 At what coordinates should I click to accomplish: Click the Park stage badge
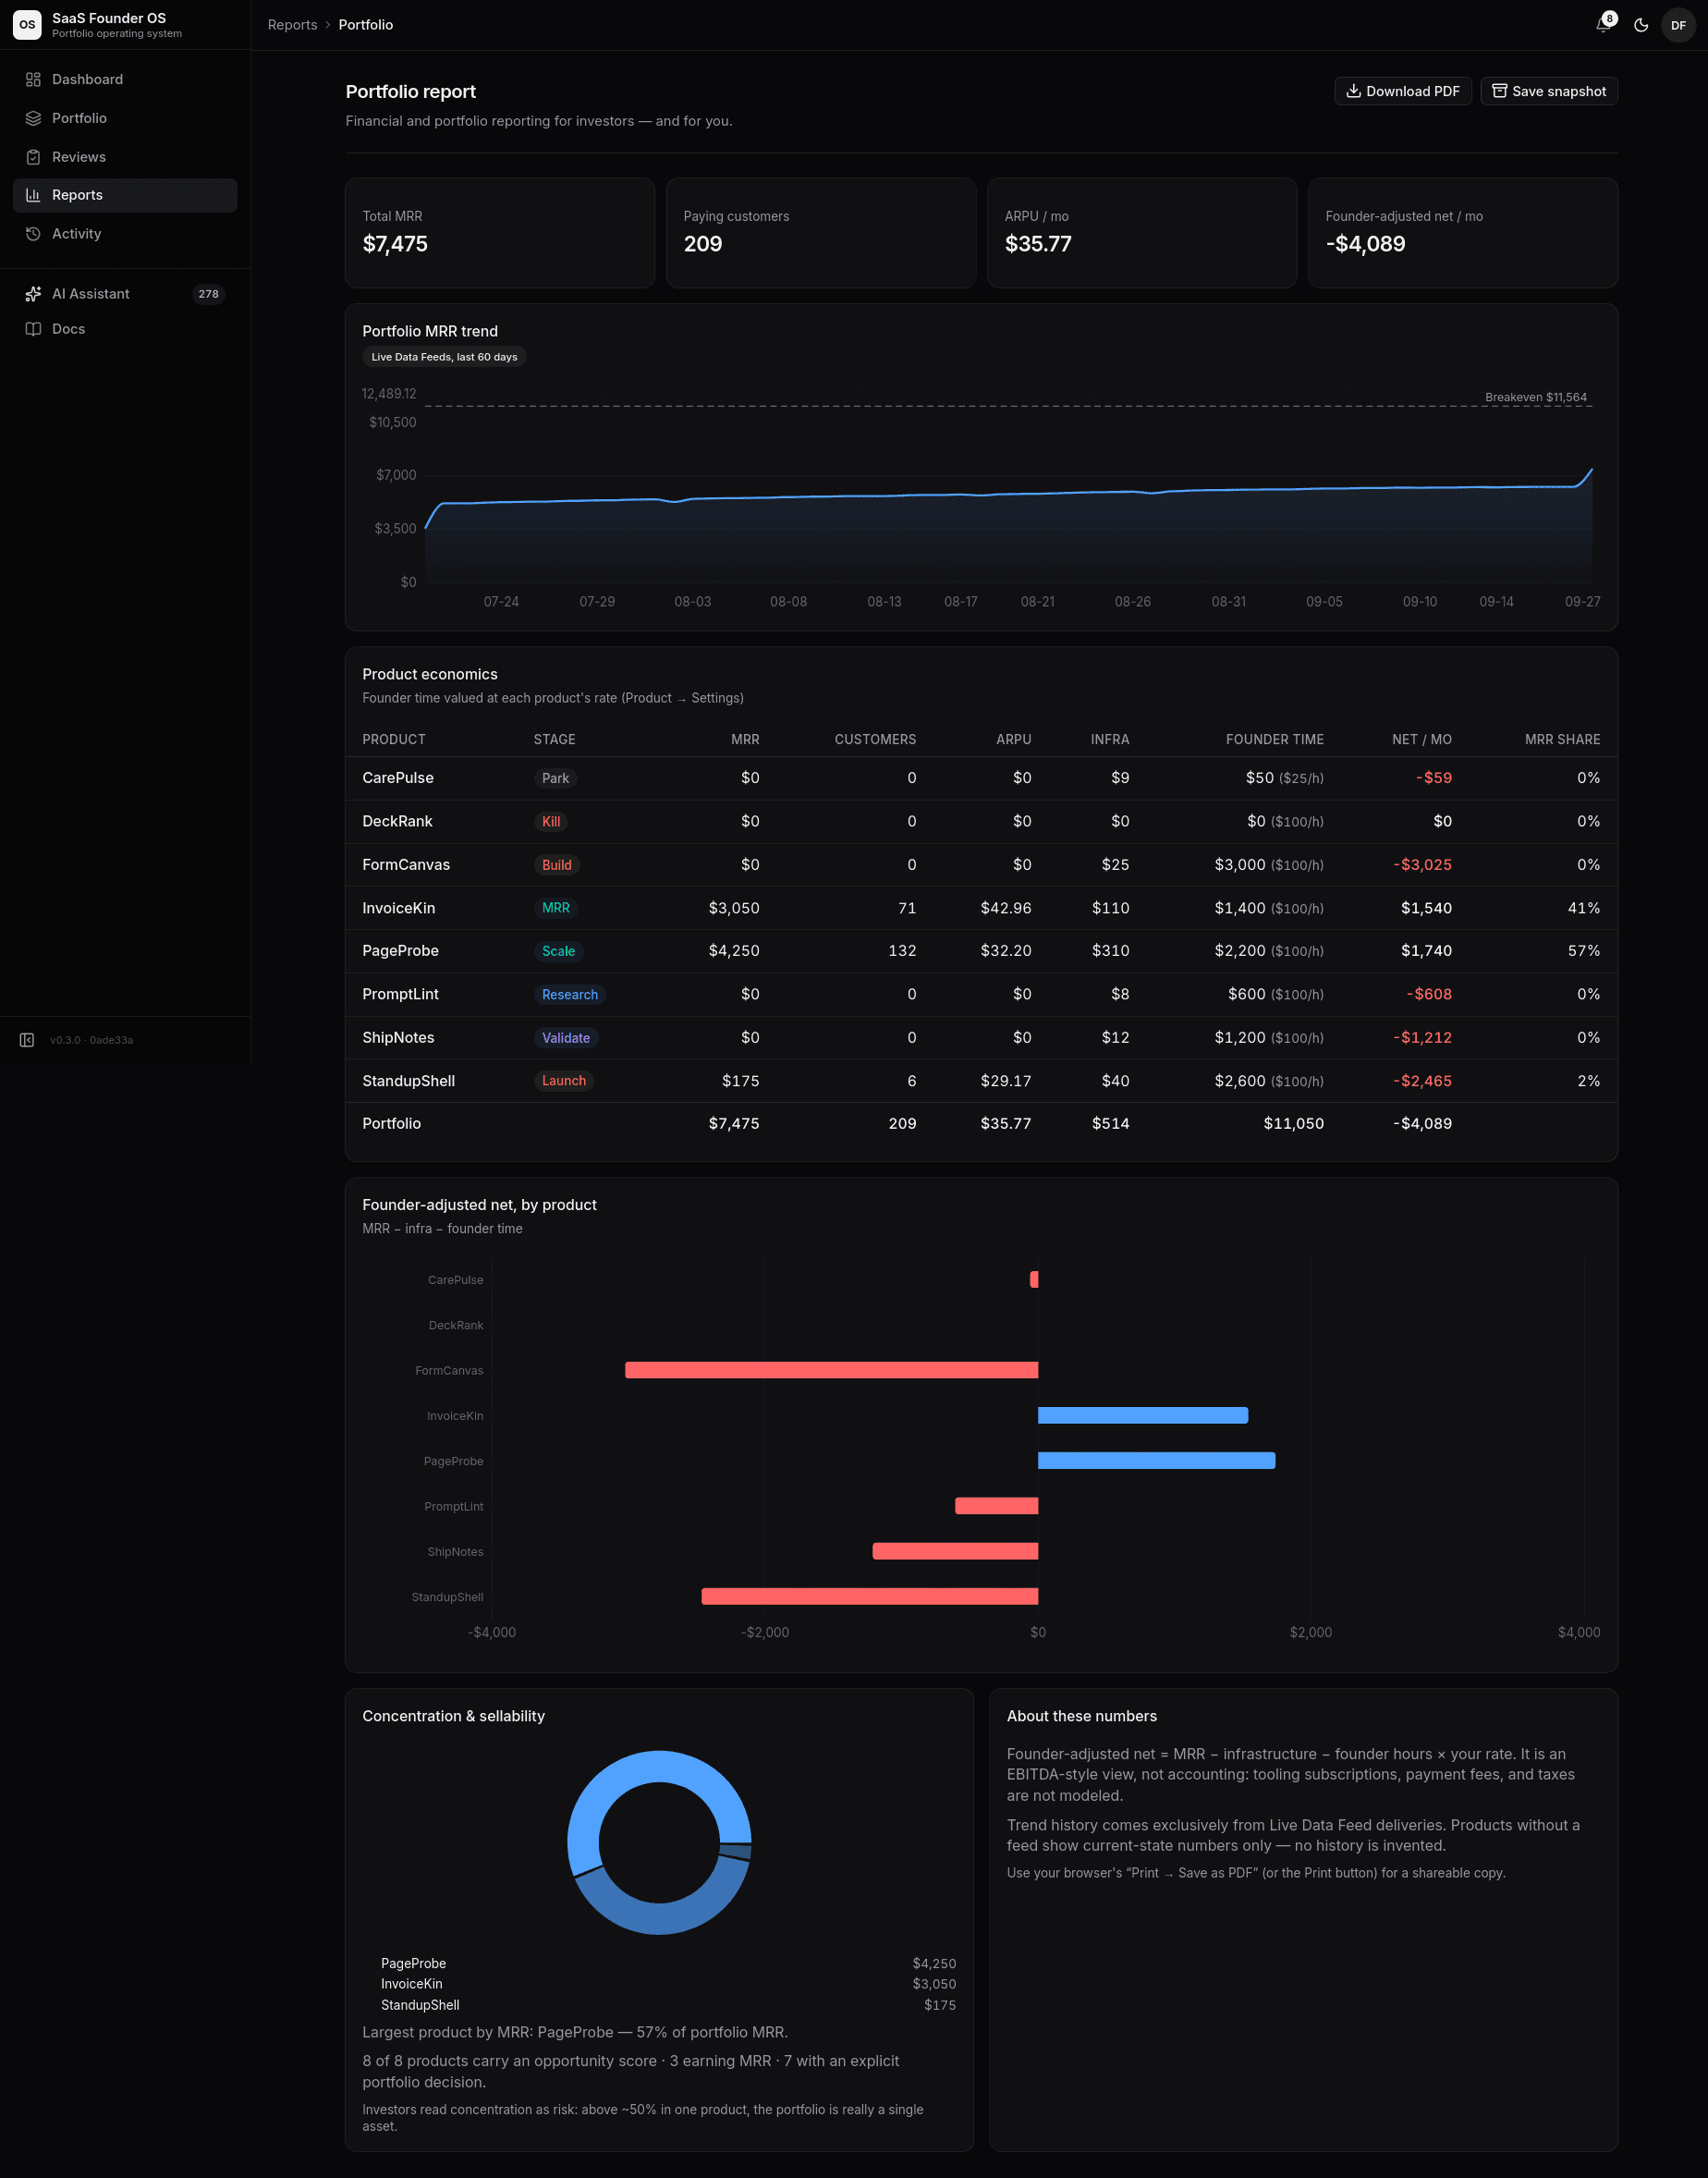pyautogui.click(x=555, y=778)
